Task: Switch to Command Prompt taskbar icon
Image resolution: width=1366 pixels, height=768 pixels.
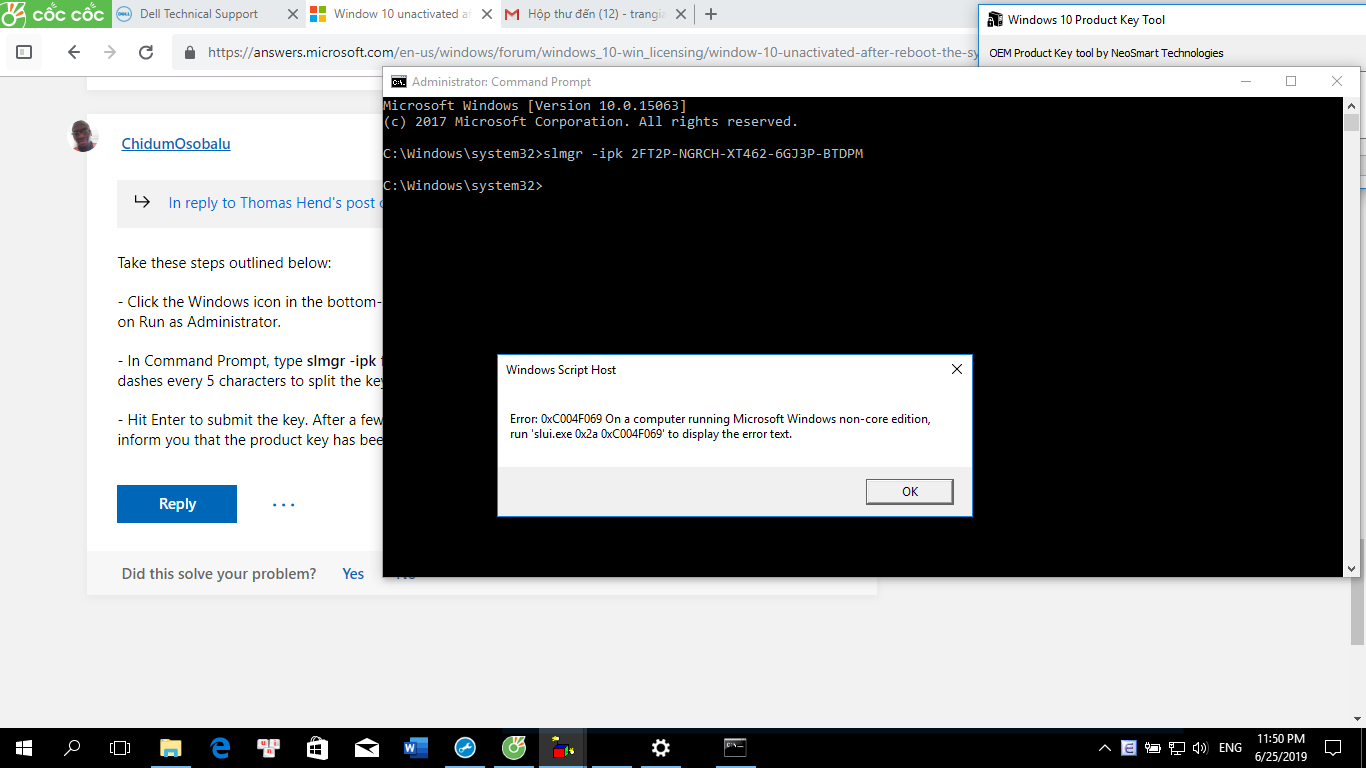Action: pos(735,747)
